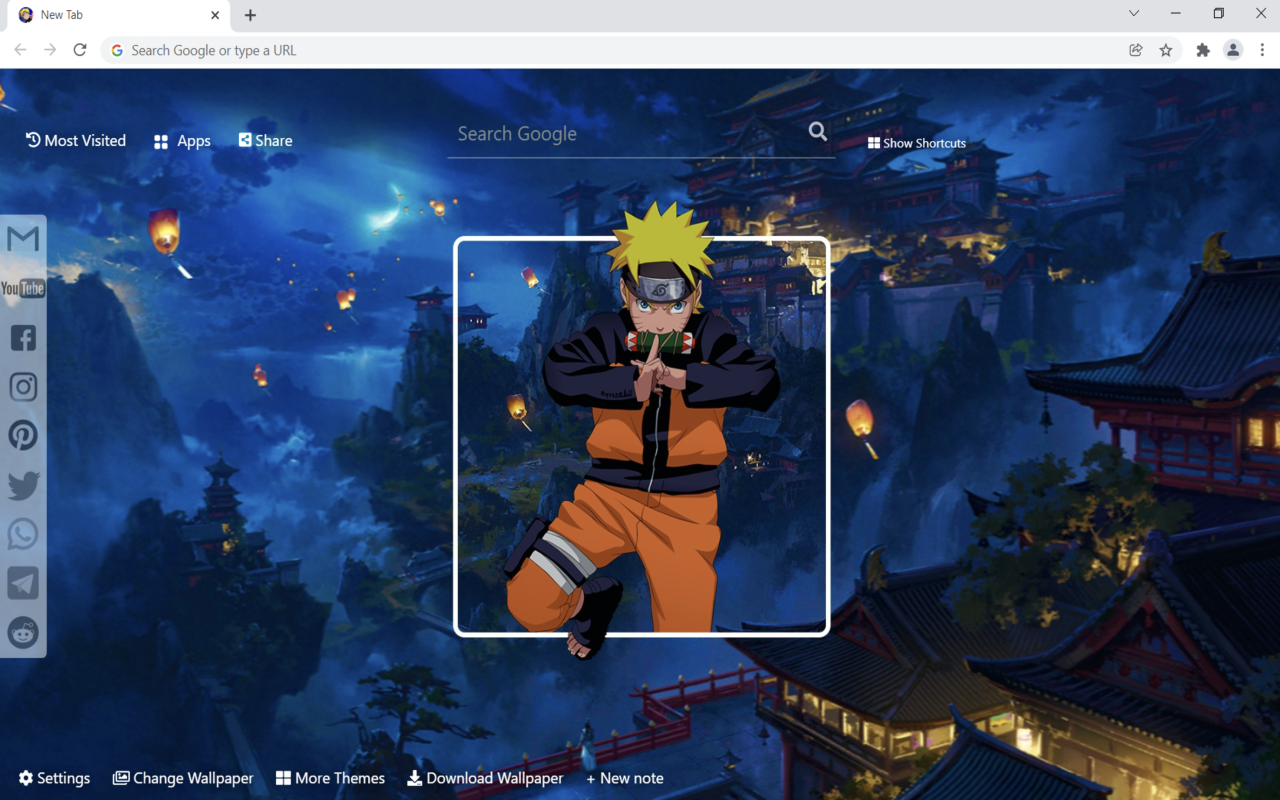Open Chrome's three-dot menu
This screenshot has height=800, width=1280.
coord(1263,50)
